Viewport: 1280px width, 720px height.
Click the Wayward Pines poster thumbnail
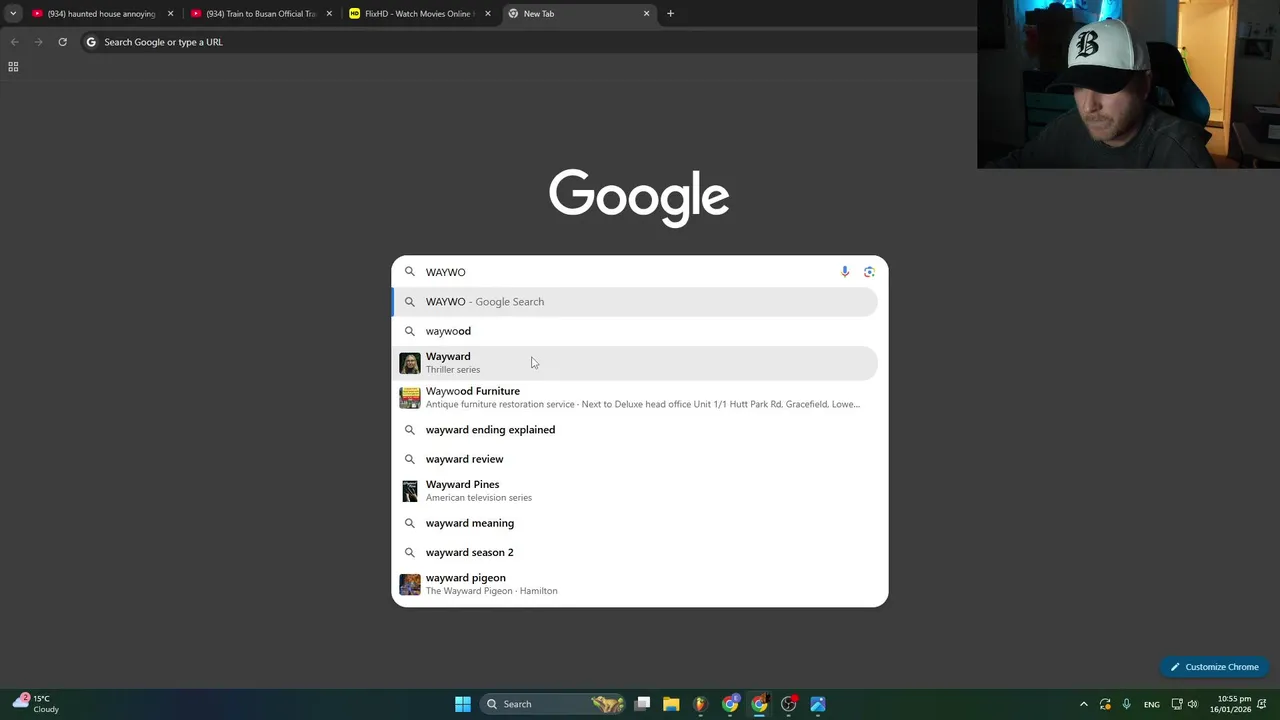410,491
